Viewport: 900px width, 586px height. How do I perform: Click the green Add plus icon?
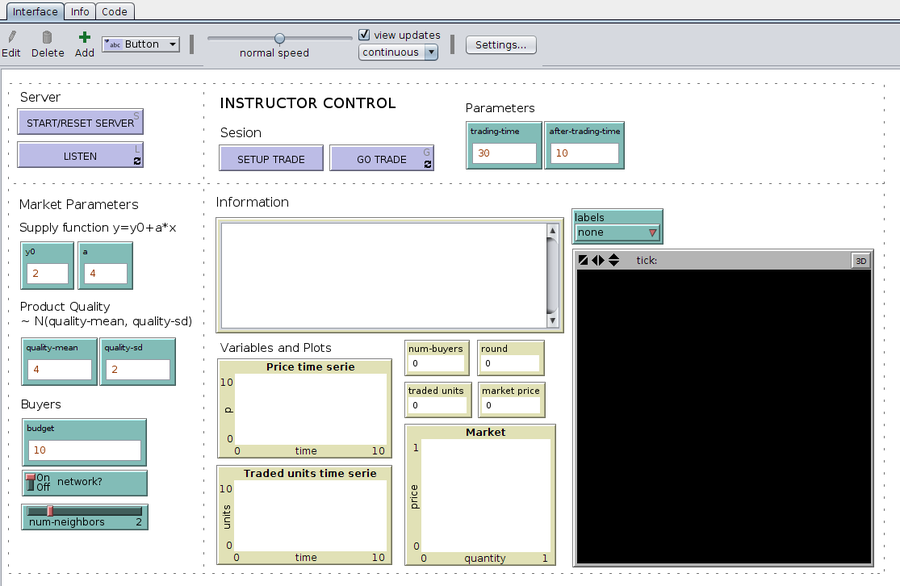click(x=84, y=37)
